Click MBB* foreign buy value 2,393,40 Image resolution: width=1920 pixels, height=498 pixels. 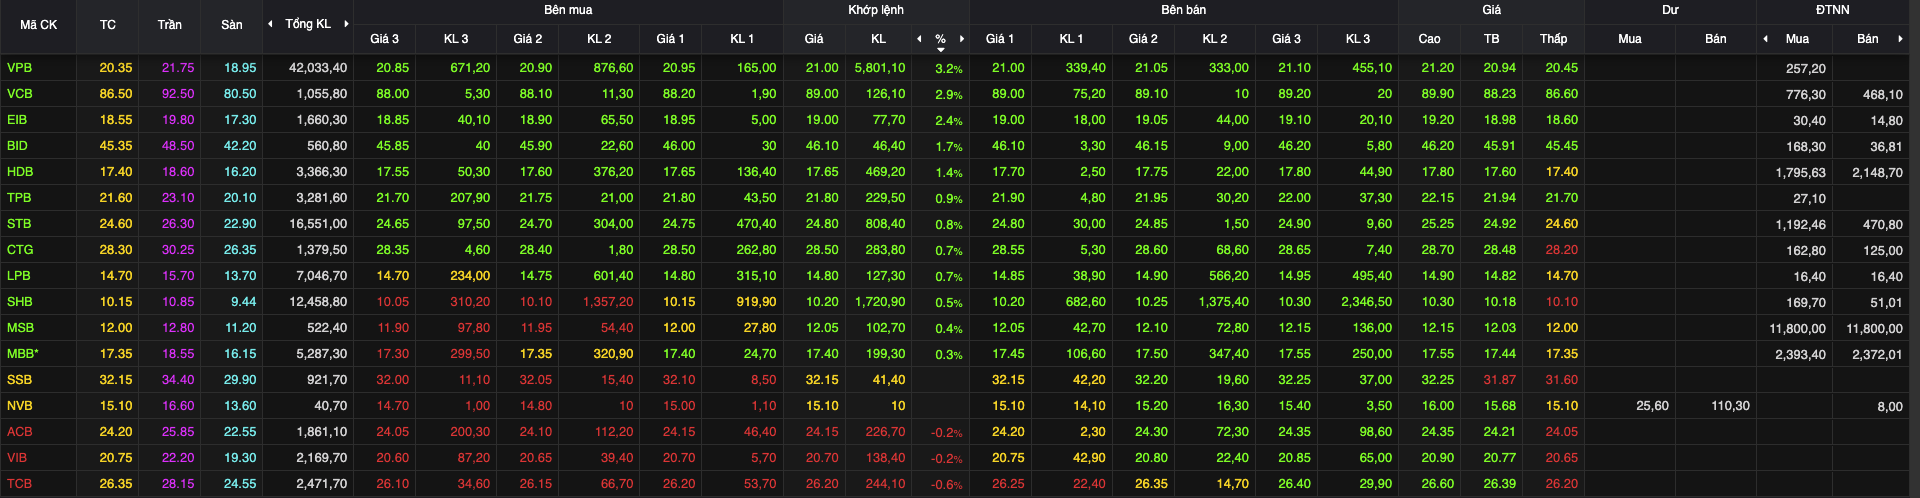(x=1800, y=355)
